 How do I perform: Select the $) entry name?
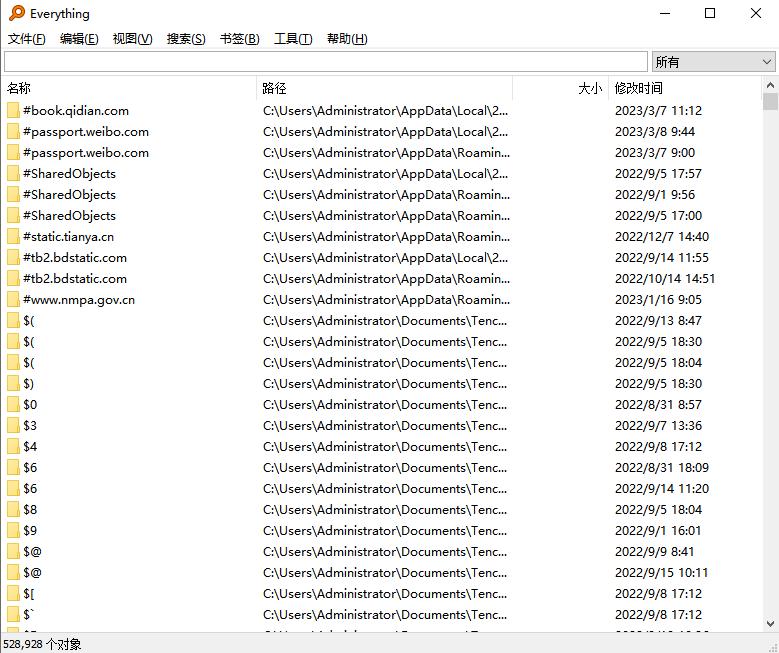(29, 384)
